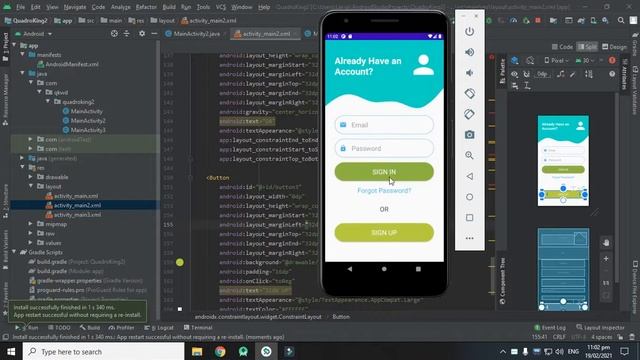Click the red Stop app icon
Viewport: 640px width, 360px height.
click(538, 20)
